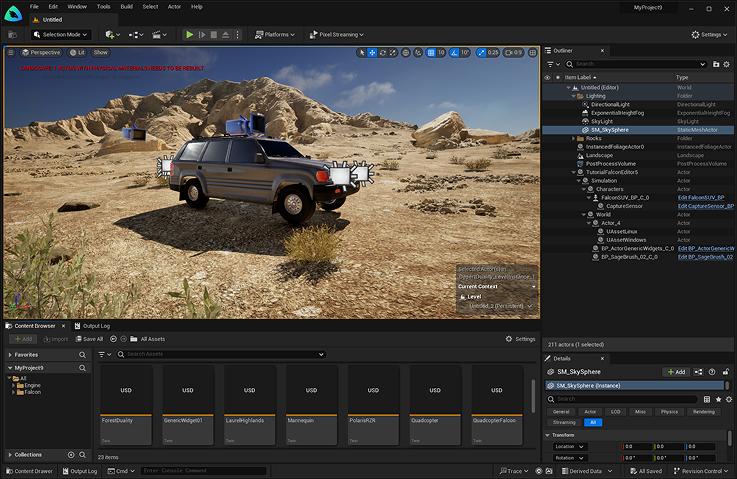Viewport: 737px width, 479px height.
Task: Open the Outliner settings gear icon
Action: pyautogui.click(x=726, y=64)
